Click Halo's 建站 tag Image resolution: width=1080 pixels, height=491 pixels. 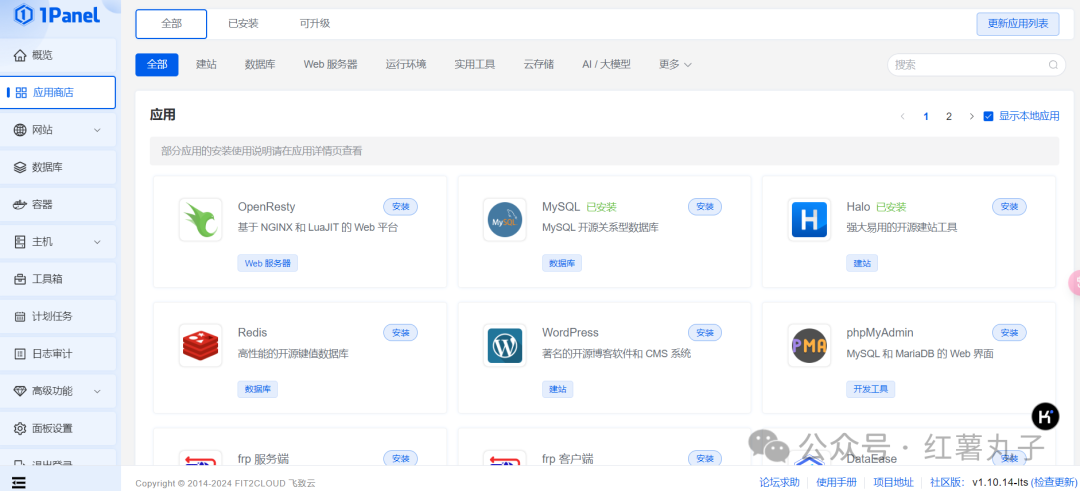tap(862, 263)
